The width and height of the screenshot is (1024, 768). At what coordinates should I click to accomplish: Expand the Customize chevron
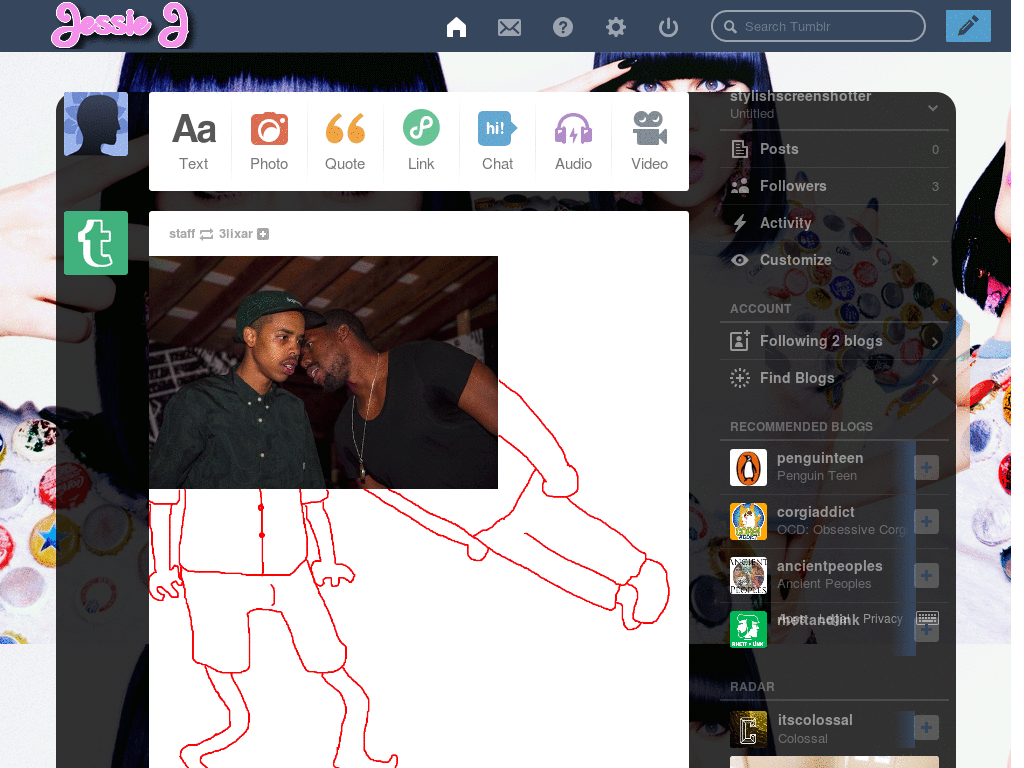tap(935, 261)
